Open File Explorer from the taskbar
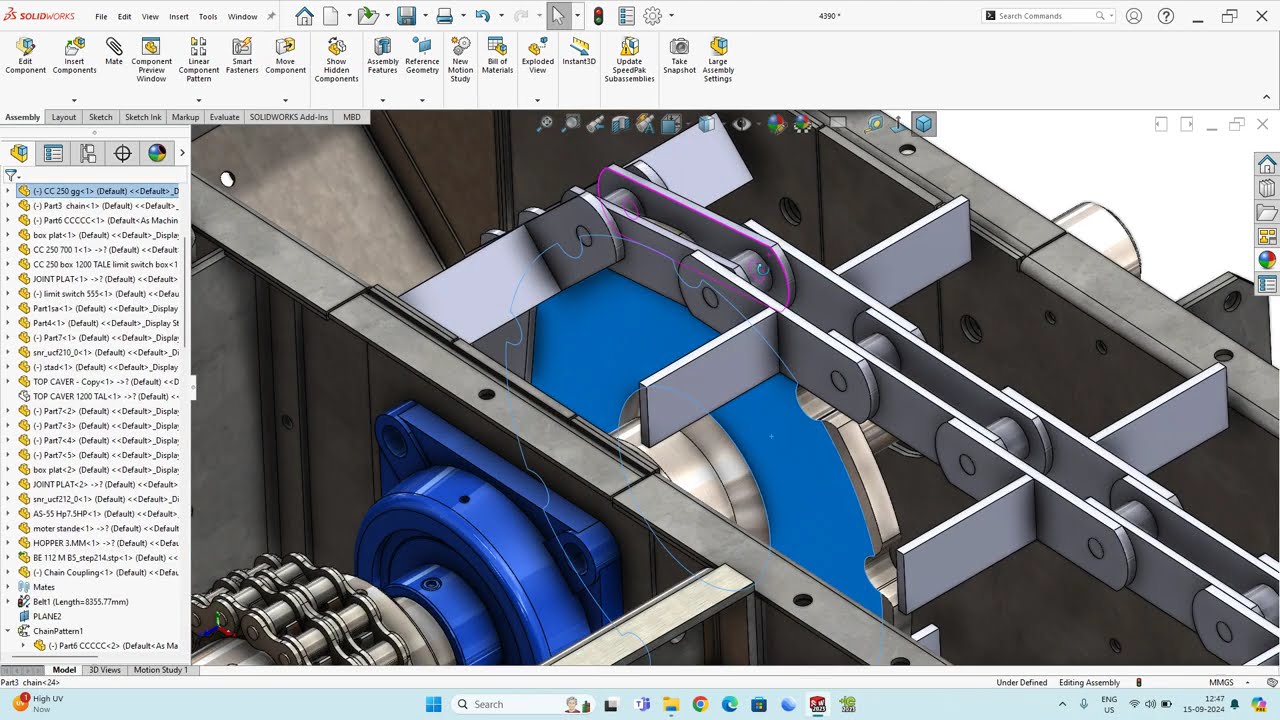Viewport: 1280px width, 720px height. click(x=670, y=704)
